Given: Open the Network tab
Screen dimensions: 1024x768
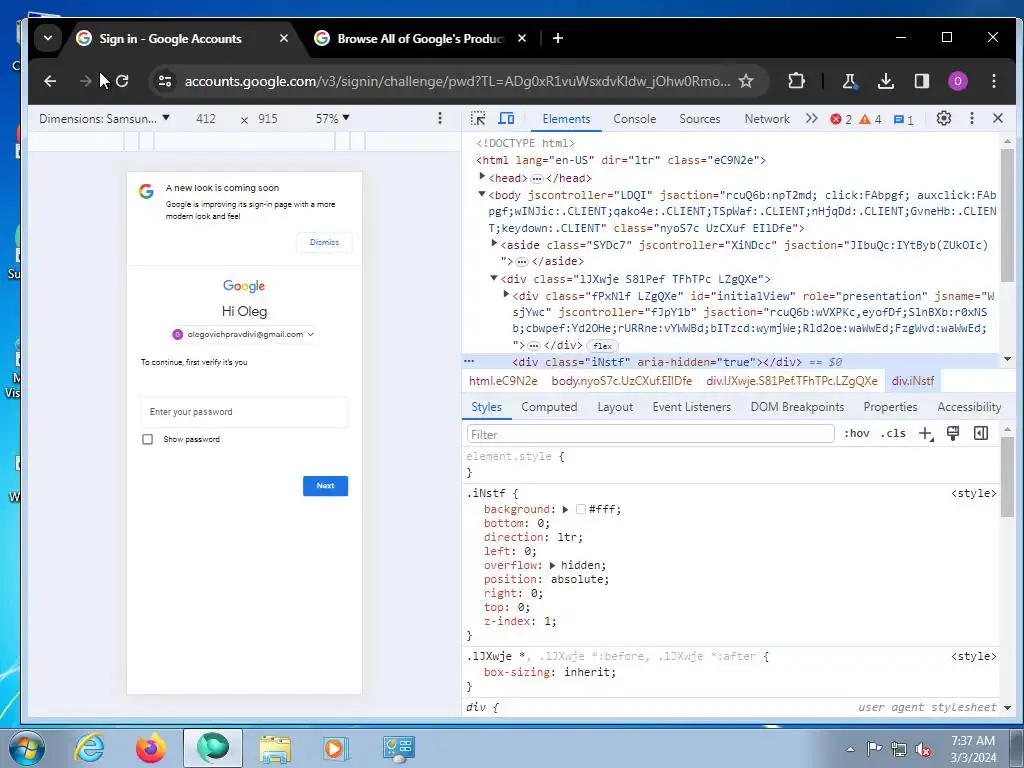Looking at the screenshot, I should pos(767,119).
